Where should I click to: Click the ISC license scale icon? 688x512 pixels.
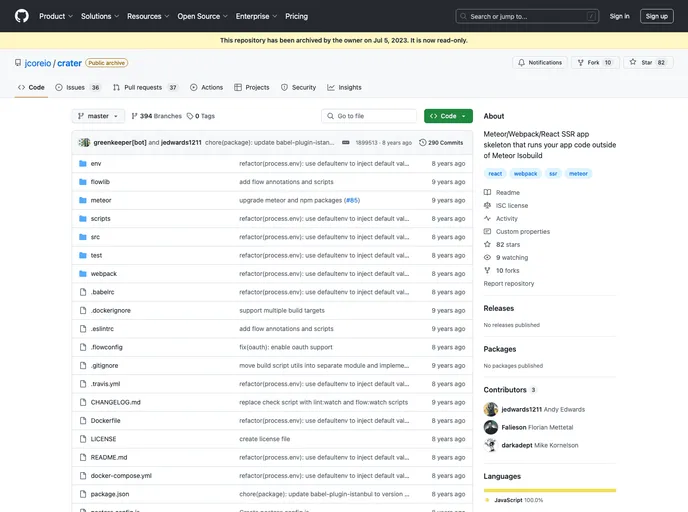(x=487, y=205)
